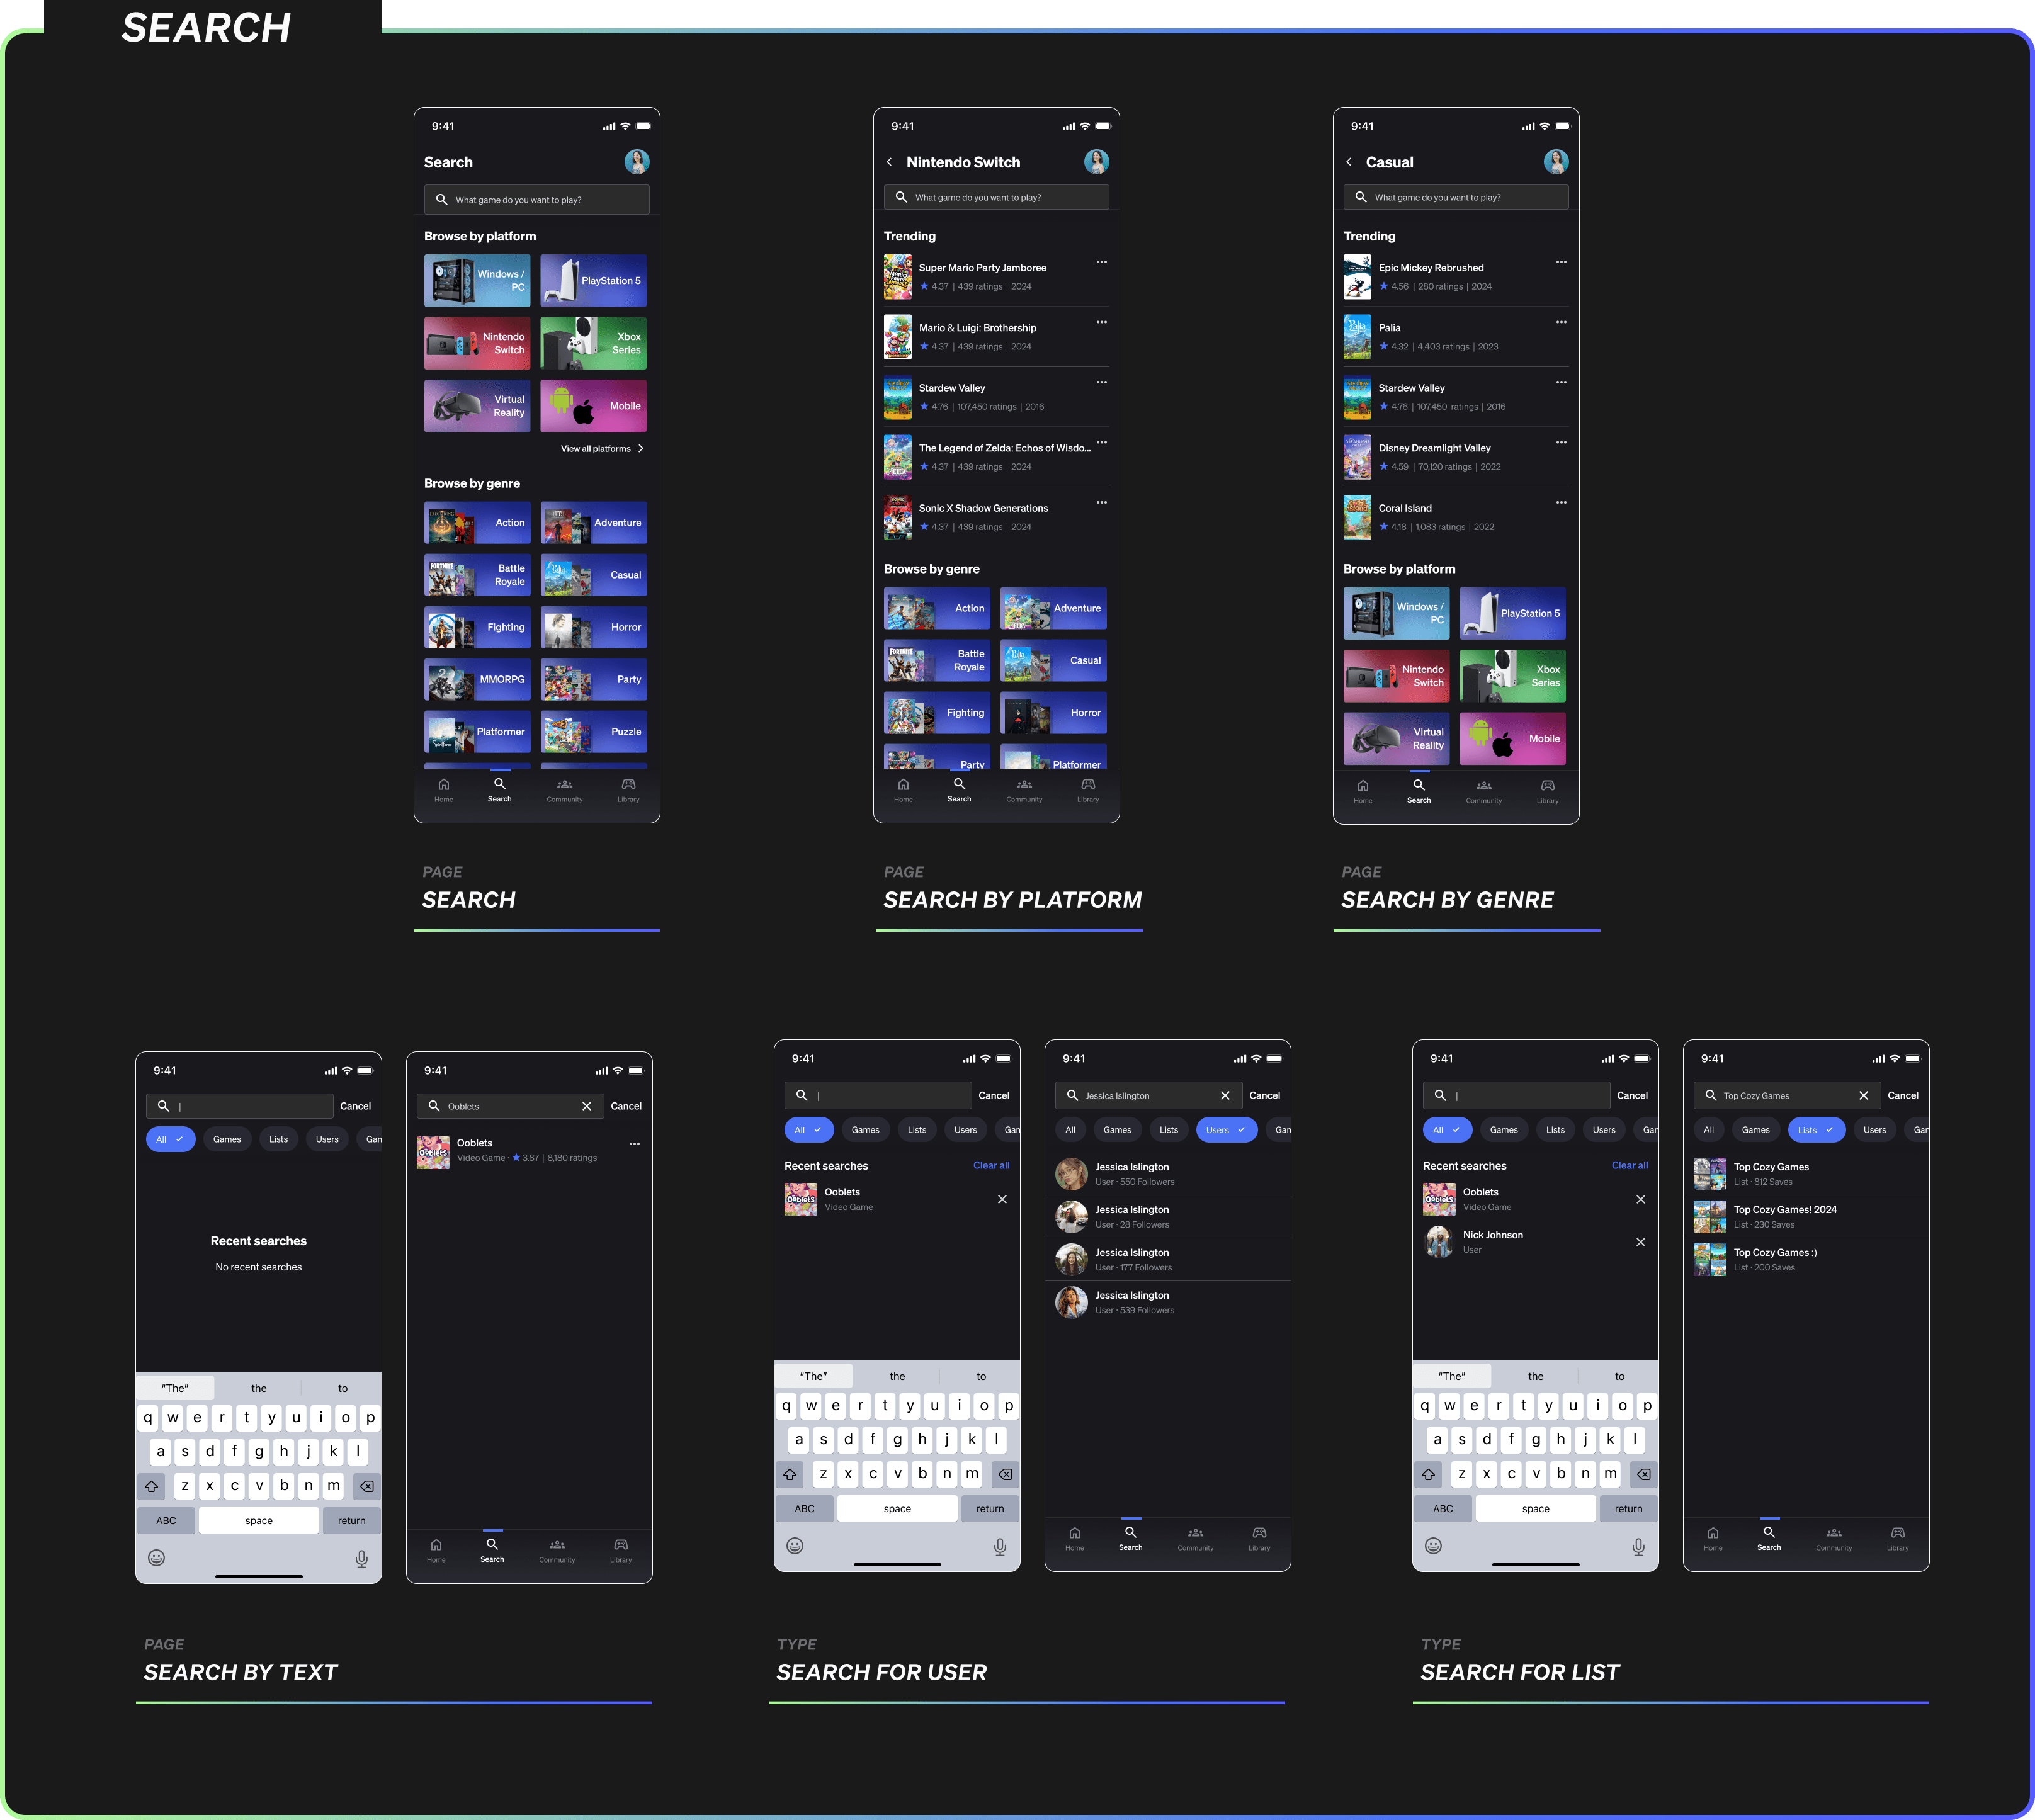Open Adventure genre tile on Nintendo Switch screen
2035x1820 pixels.
tap(1054, 608)
